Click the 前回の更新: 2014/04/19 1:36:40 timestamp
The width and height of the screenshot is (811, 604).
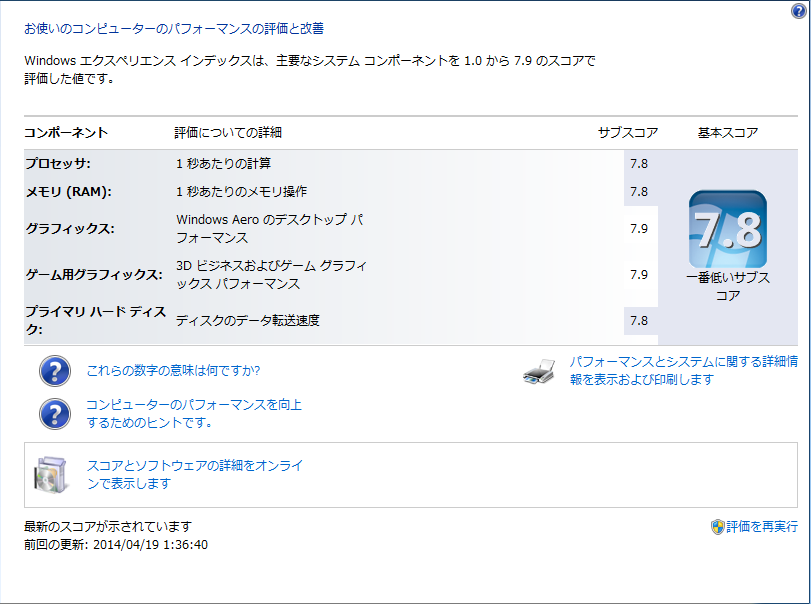pos(116,545)
